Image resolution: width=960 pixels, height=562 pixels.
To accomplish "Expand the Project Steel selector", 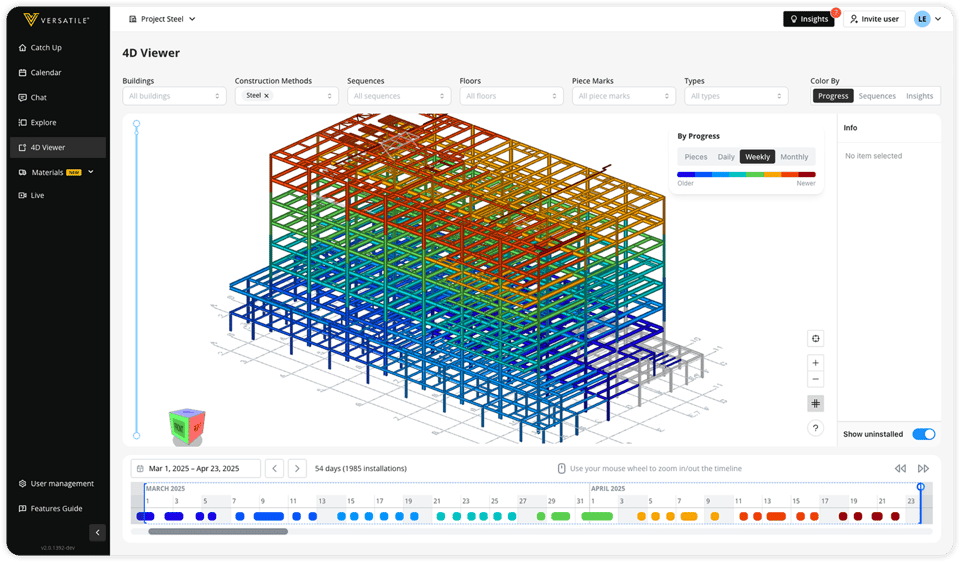I will tap(163, 19).
